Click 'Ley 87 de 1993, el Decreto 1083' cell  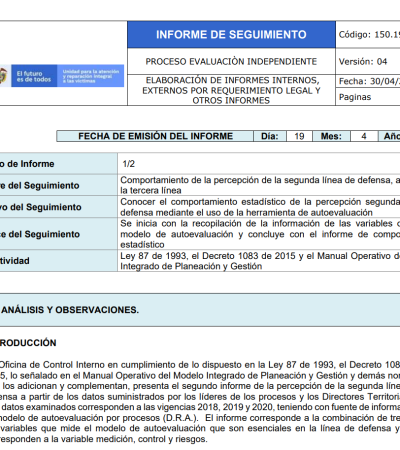tap(259, 261)
